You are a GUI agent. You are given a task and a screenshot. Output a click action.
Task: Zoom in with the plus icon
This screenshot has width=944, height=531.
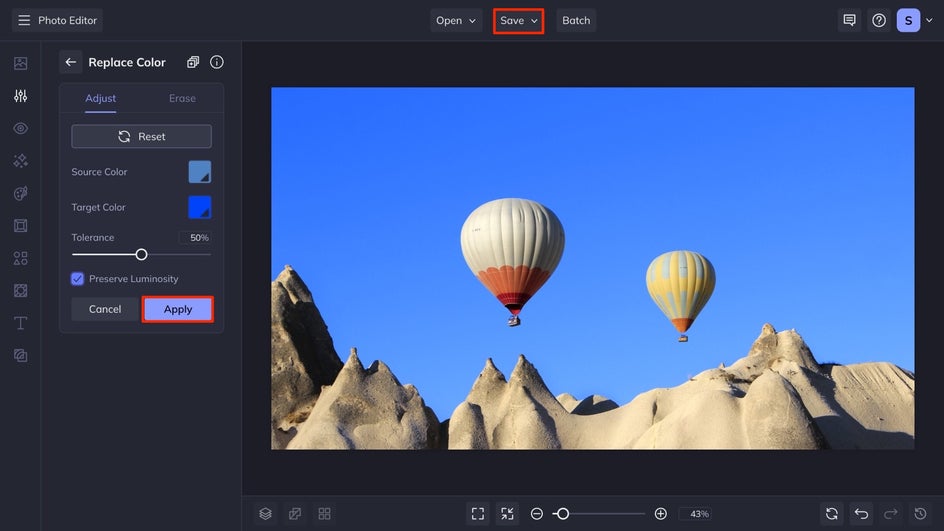pyautogui.click(x=660, y=514)
